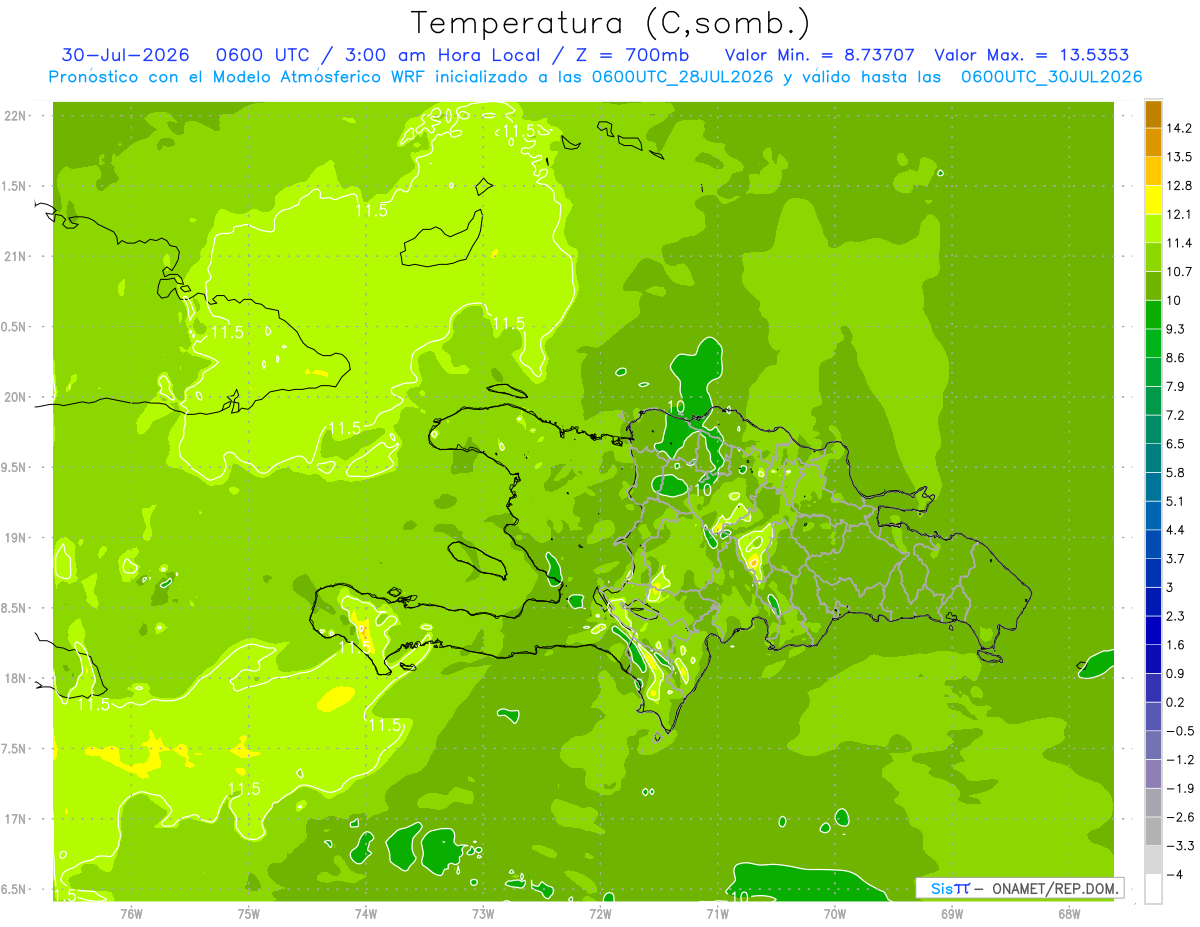This screenshot has height=927, width=1200.
Task: Pick the teal swatch between 5.8 and 6.5
Action: click(x=1153, y=458)
